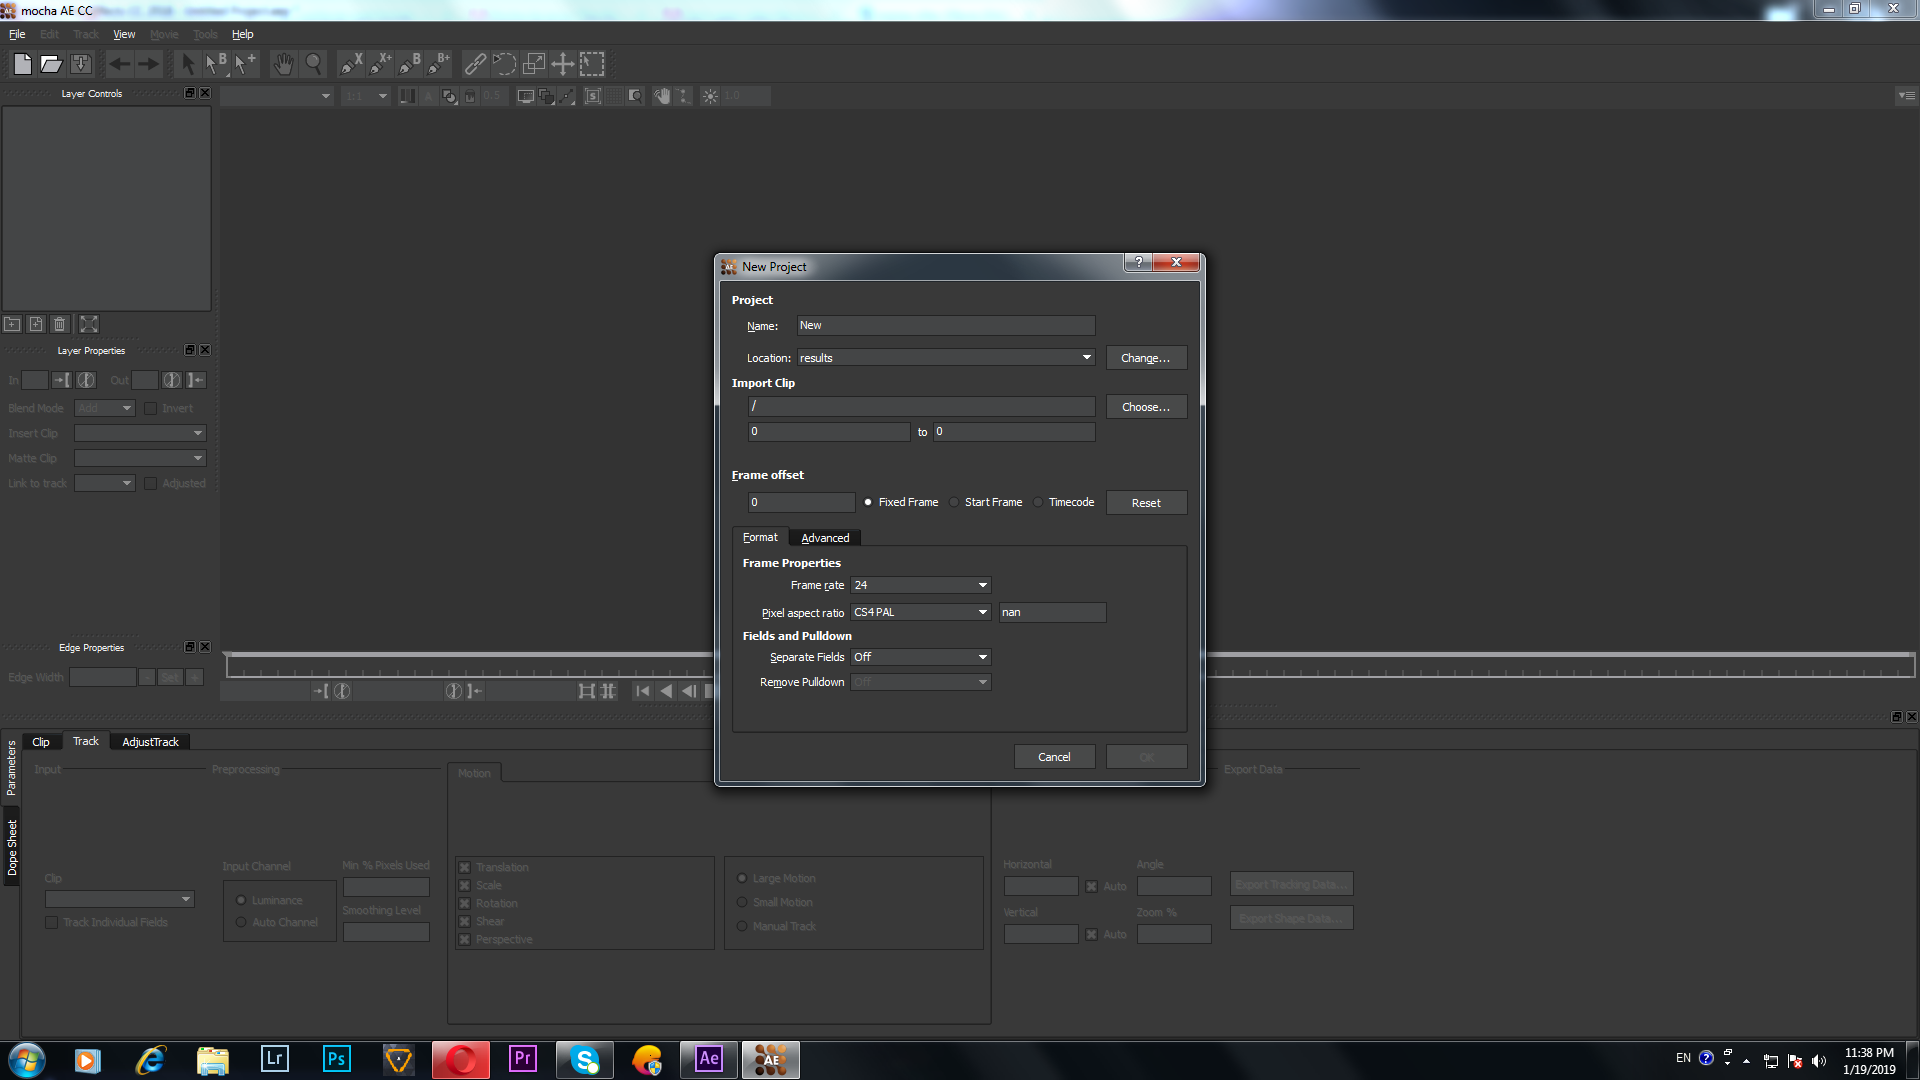Select the Zoom magnifier tool
The image size is (1920, 1080).
(314, 64)
